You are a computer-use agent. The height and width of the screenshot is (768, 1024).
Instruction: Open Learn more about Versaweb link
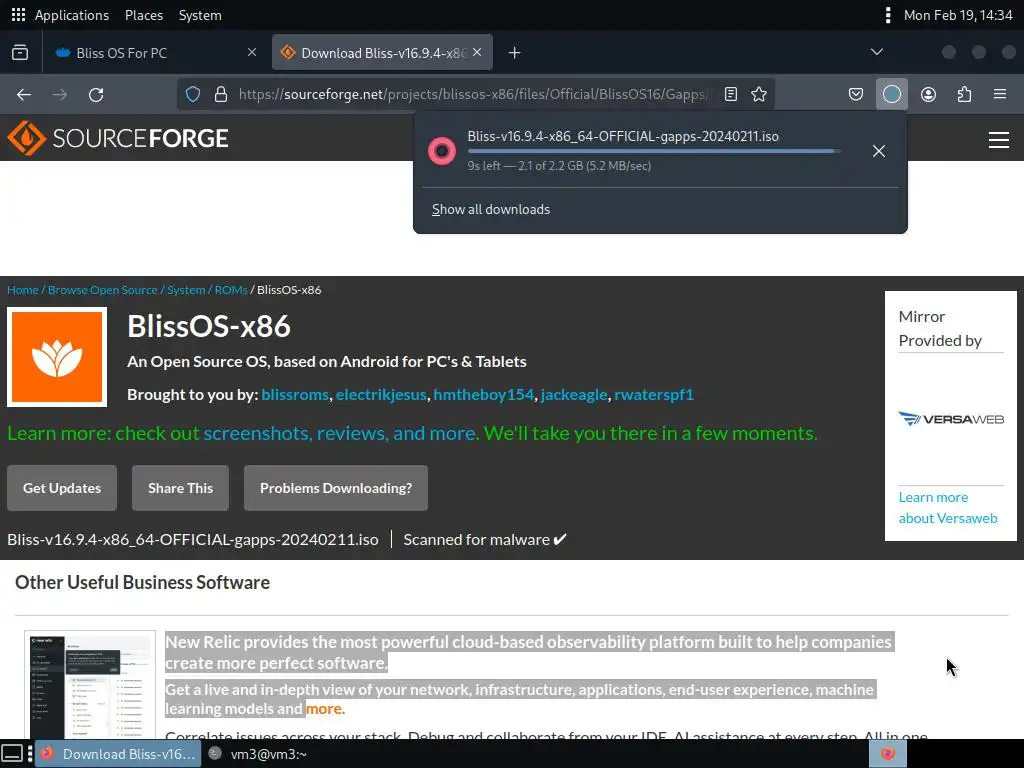(948, 507)
